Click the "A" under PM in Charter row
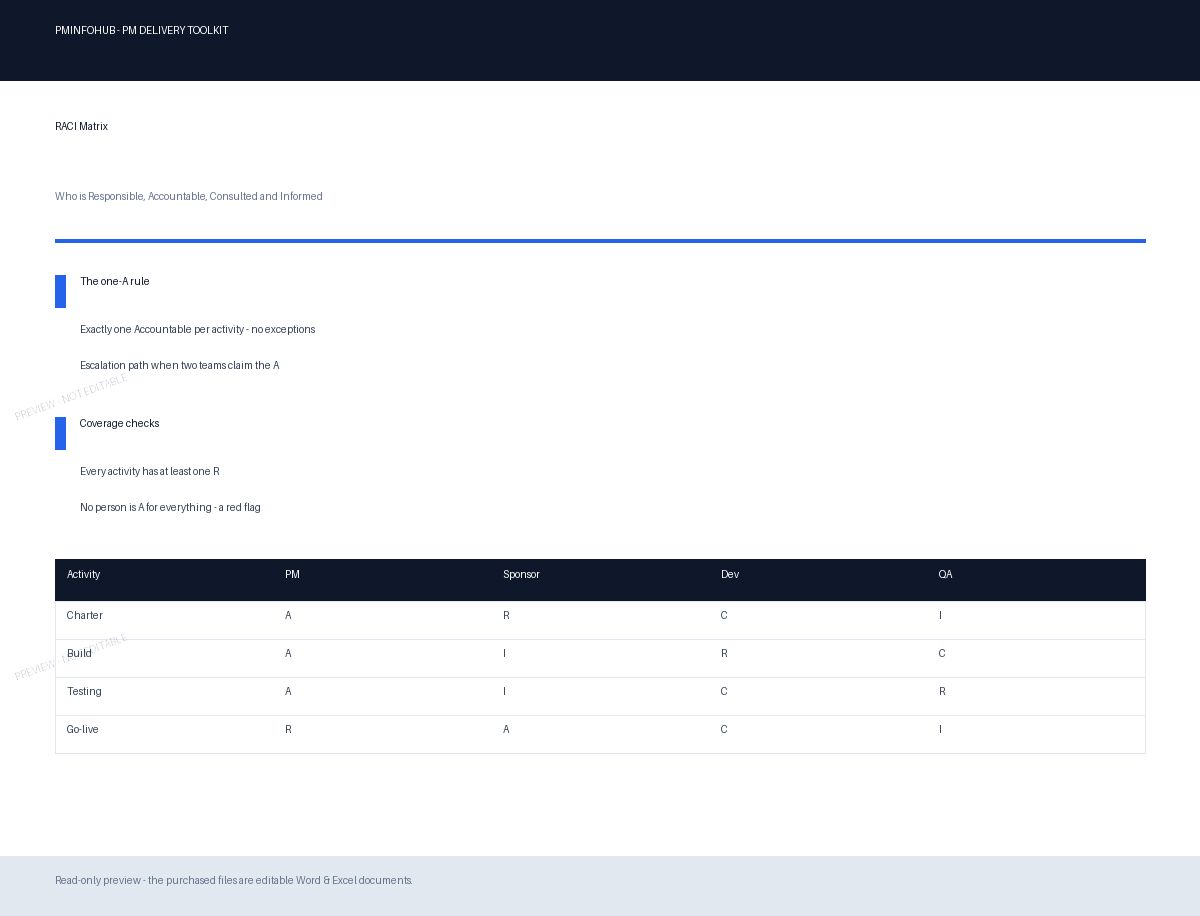Image resolution: width=1200 pixels, height=916 pixels. [288, 616]
